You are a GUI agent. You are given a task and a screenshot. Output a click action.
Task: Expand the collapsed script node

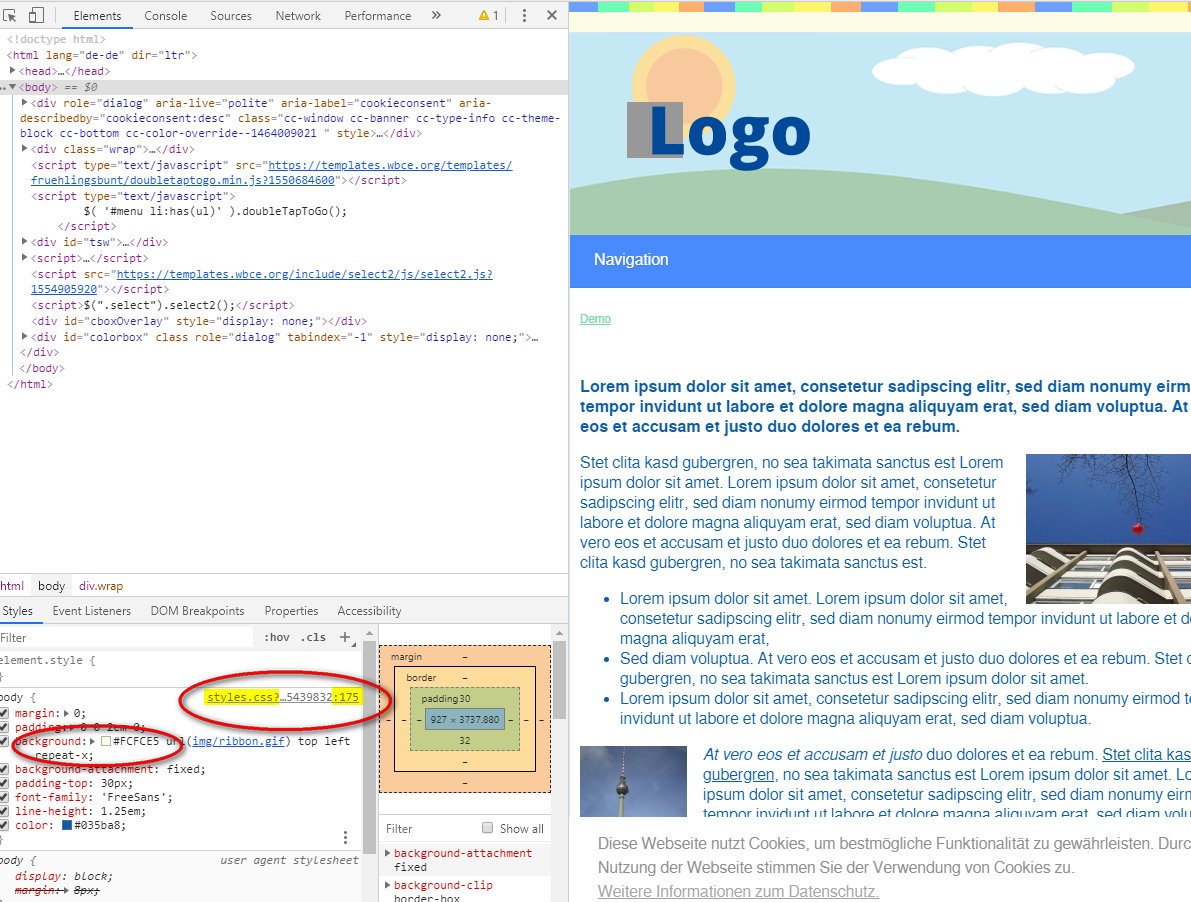tap(24, 257)
